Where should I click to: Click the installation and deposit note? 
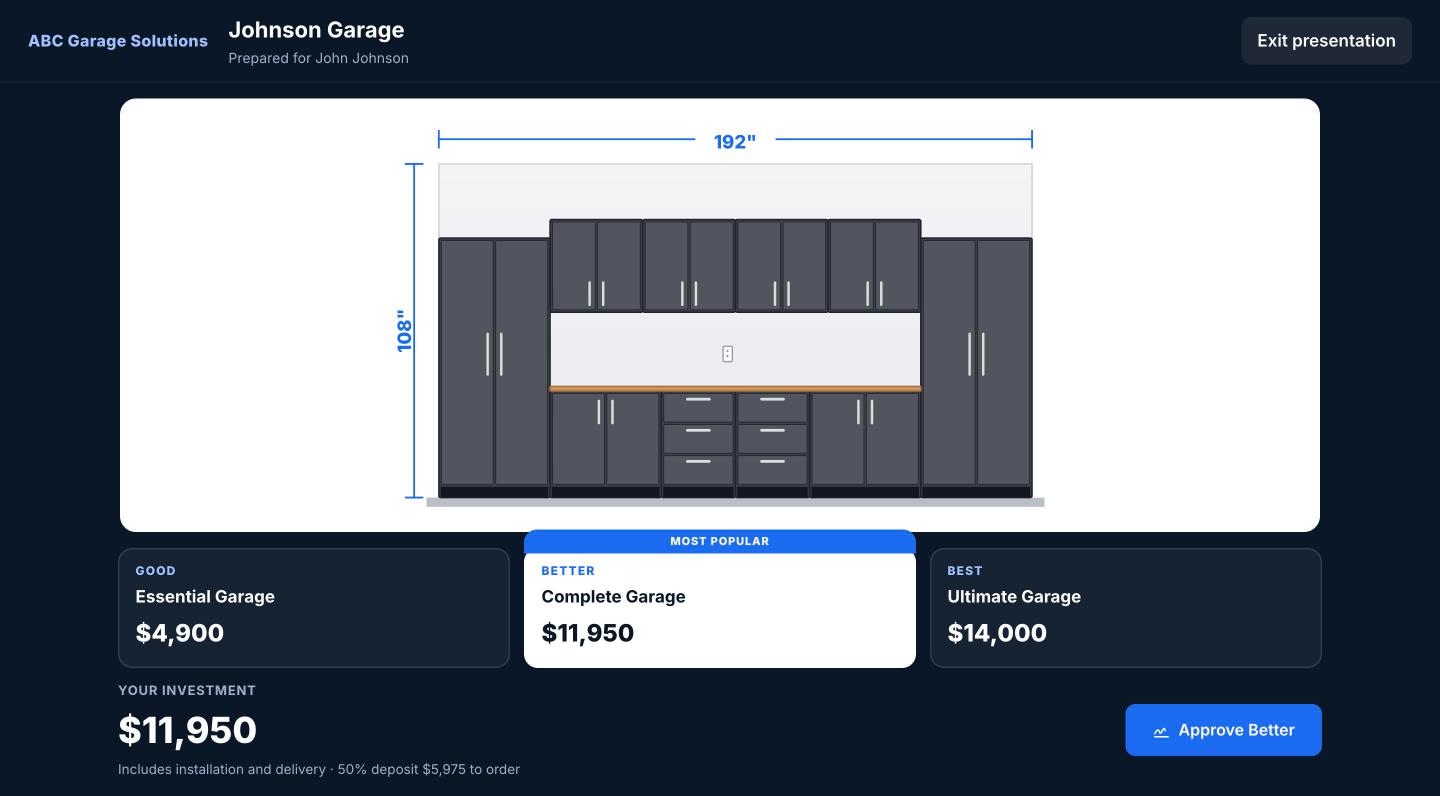pos(319,769)
